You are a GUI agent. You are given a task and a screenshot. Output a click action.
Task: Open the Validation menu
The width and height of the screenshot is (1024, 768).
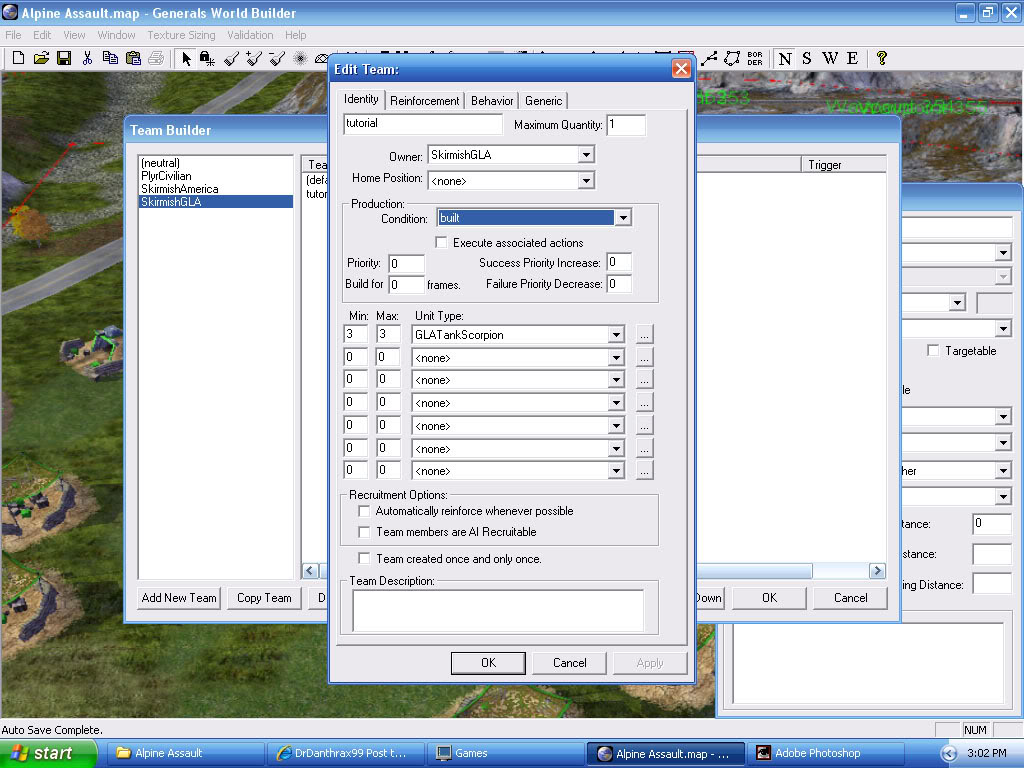[250, 35]
